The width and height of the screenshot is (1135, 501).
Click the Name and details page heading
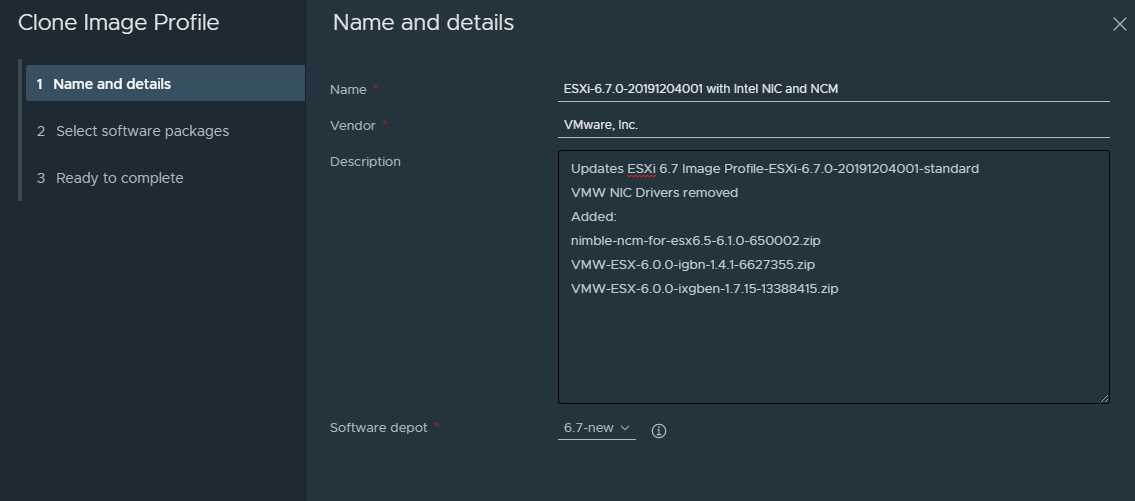click(x=423, y=22)
